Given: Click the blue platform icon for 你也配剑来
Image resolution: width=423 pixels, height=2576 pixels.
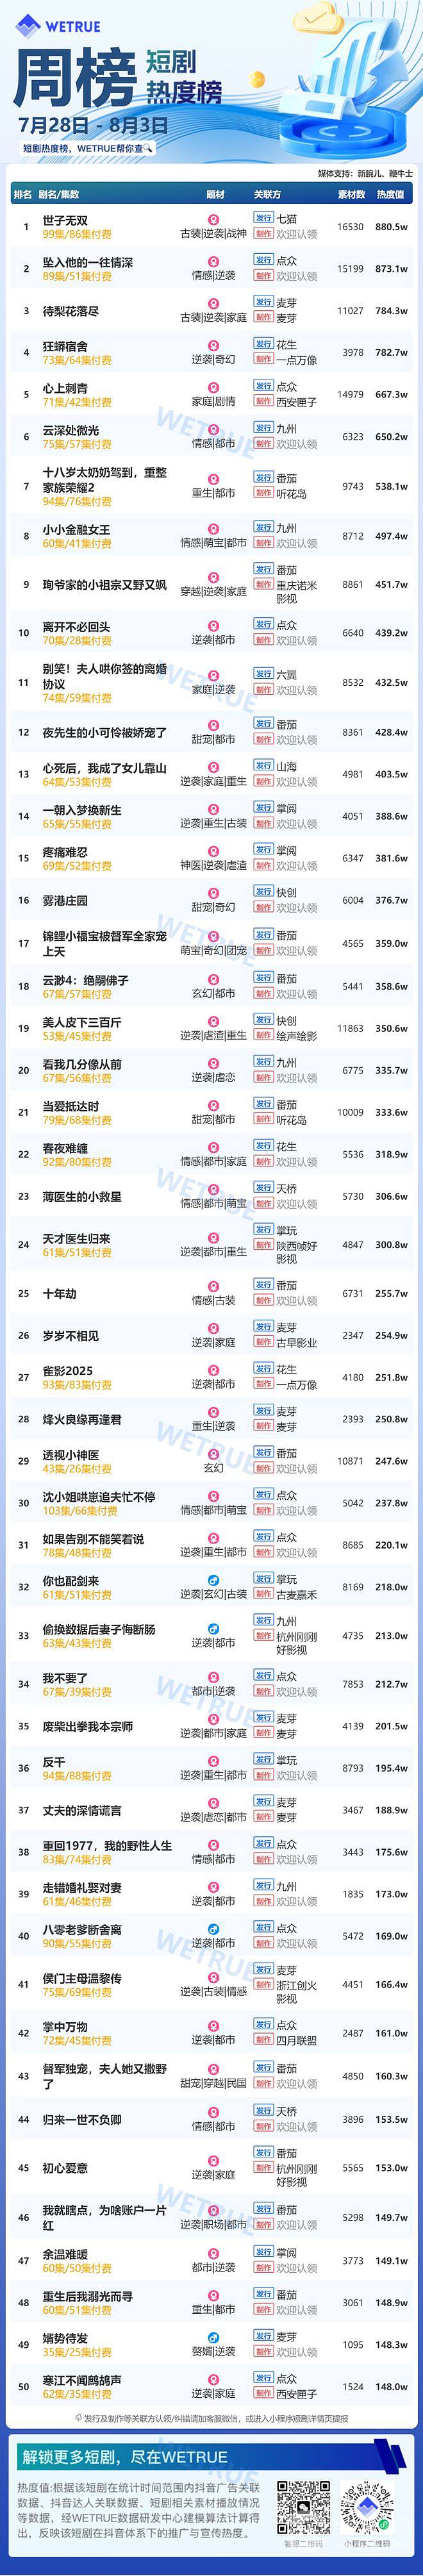Looking at the screenshot, I should tap(212, 1580).
